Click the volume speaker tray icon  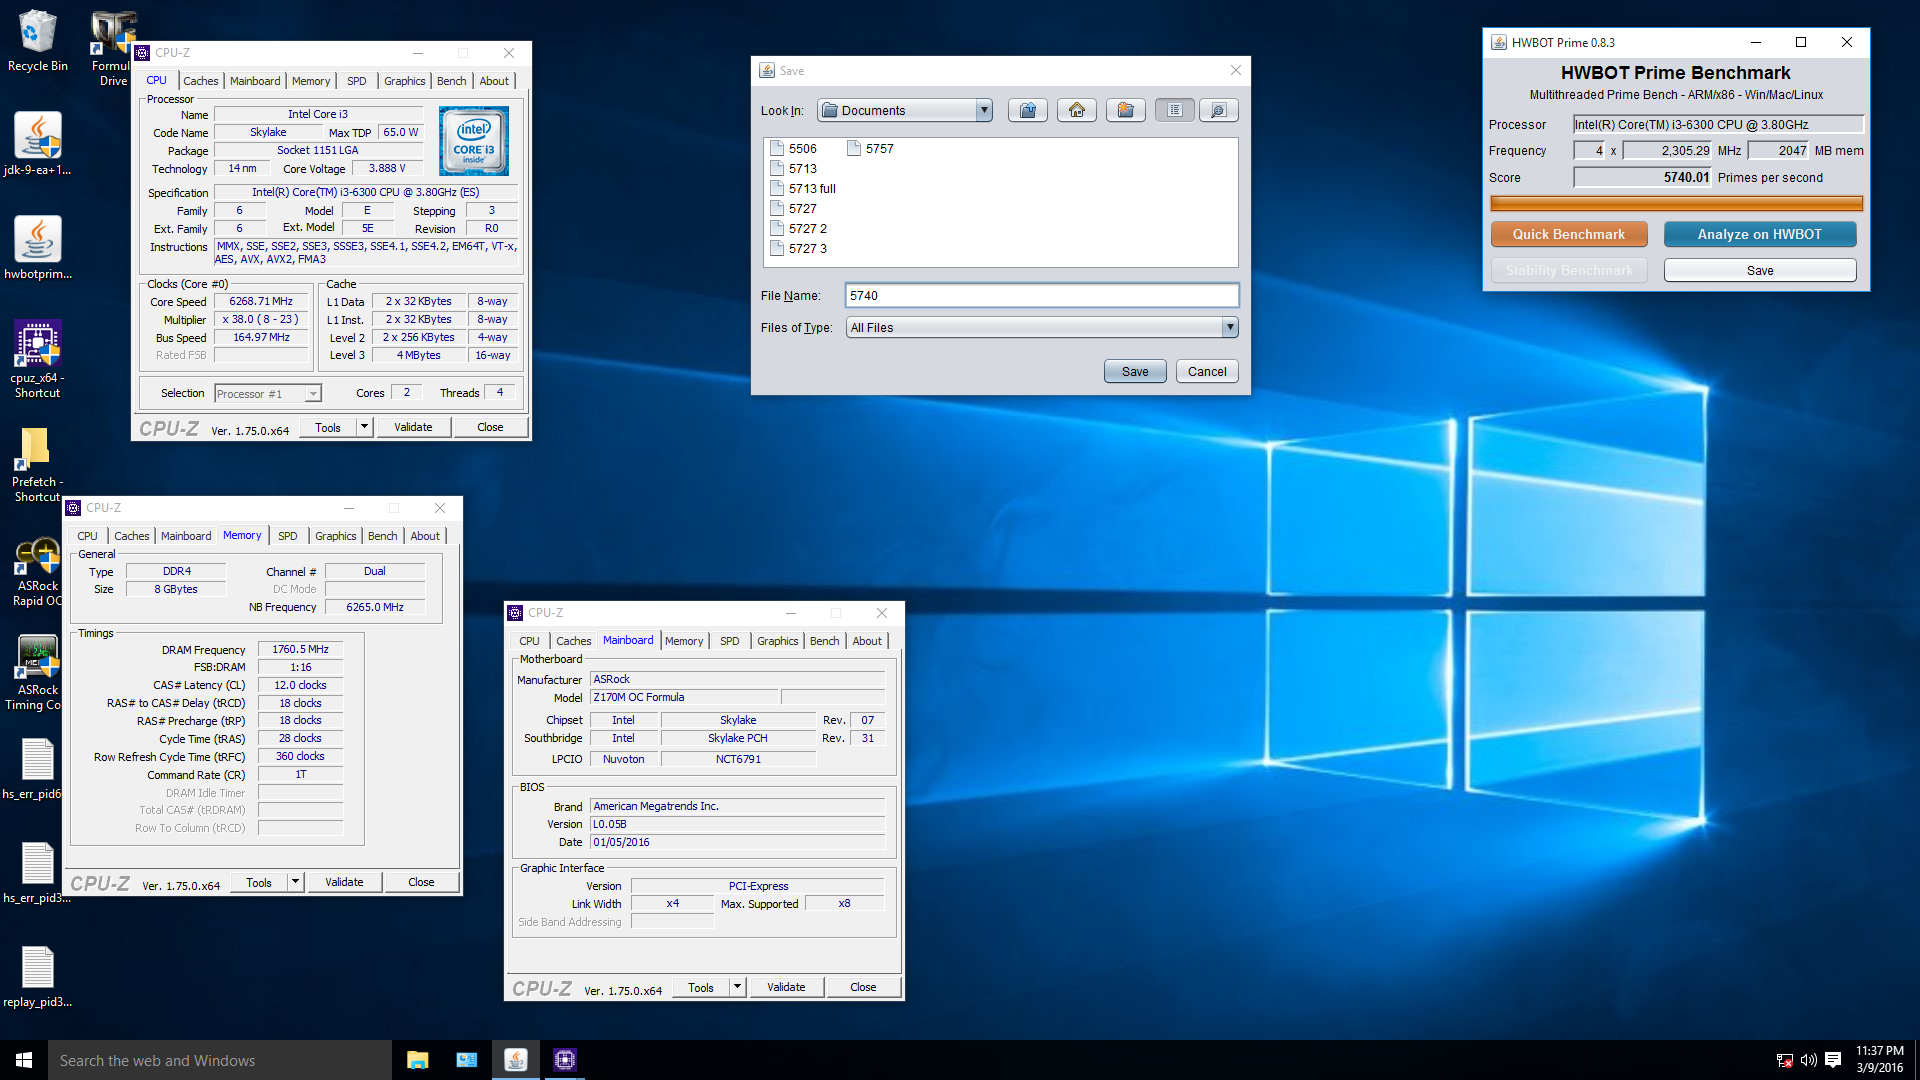point(1808,1060)
